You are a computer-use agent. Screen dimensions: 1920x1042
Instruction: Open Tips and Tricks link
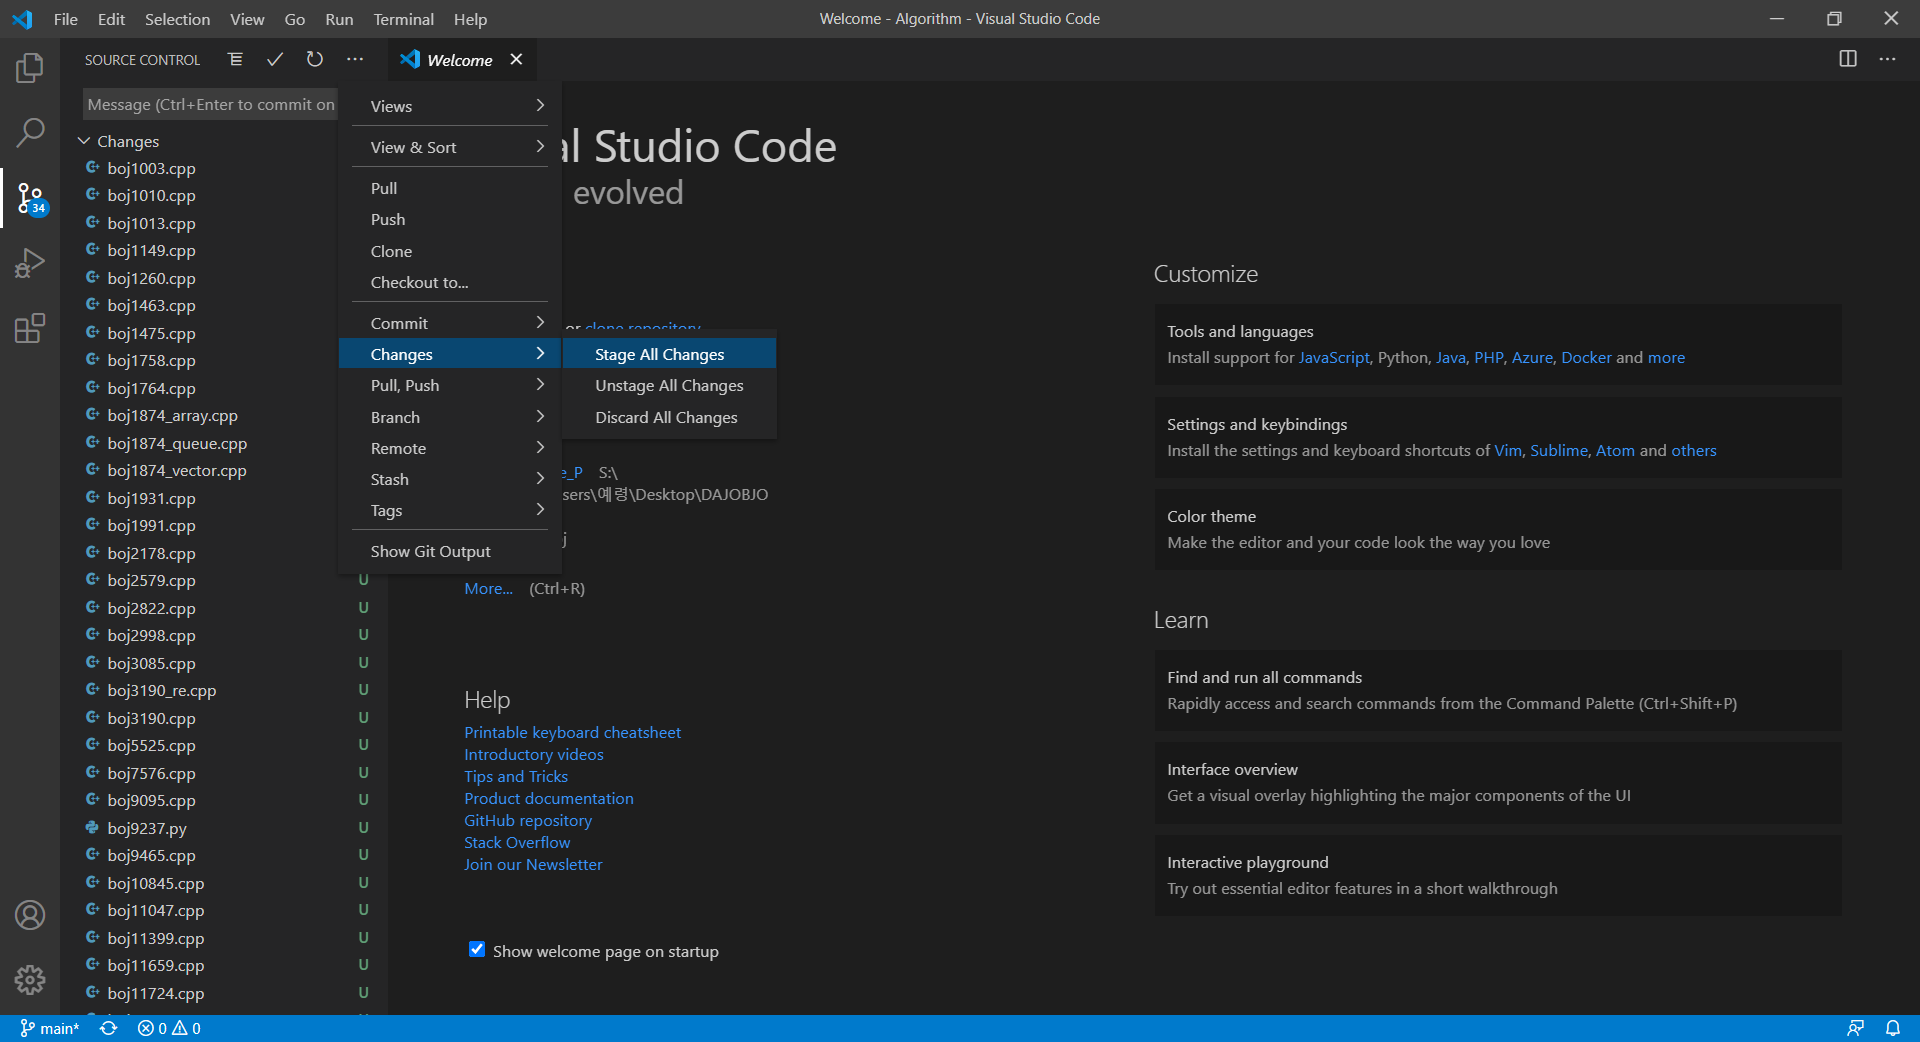point(516,776)
